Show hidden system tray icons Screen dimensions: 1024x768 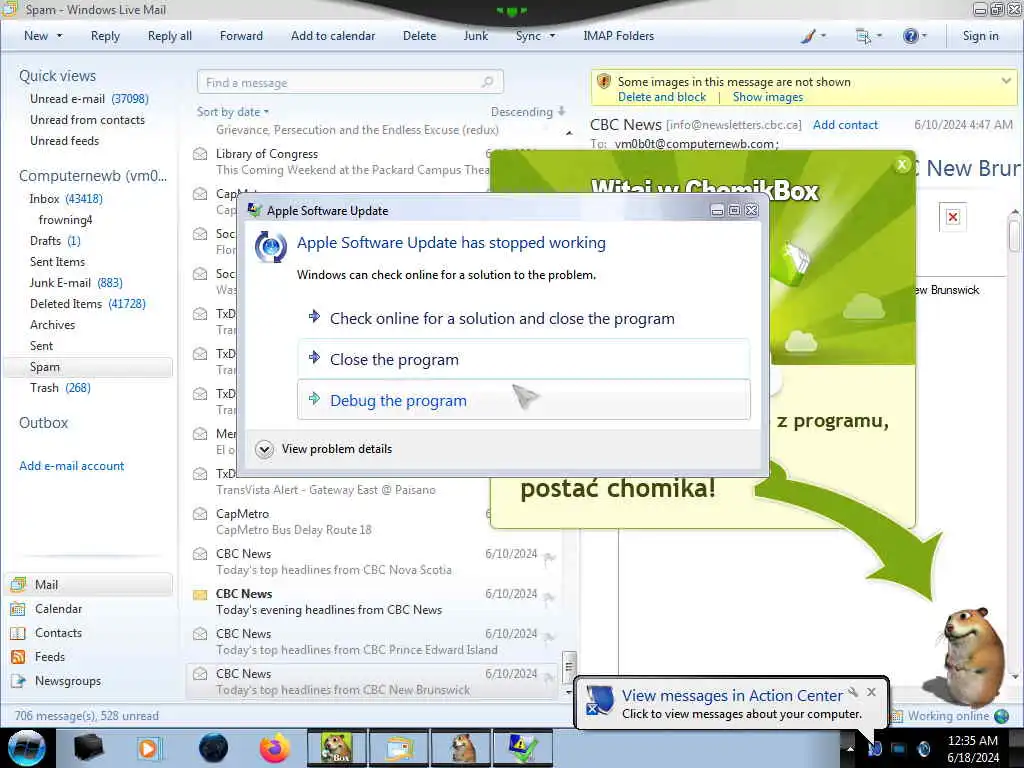850,748
